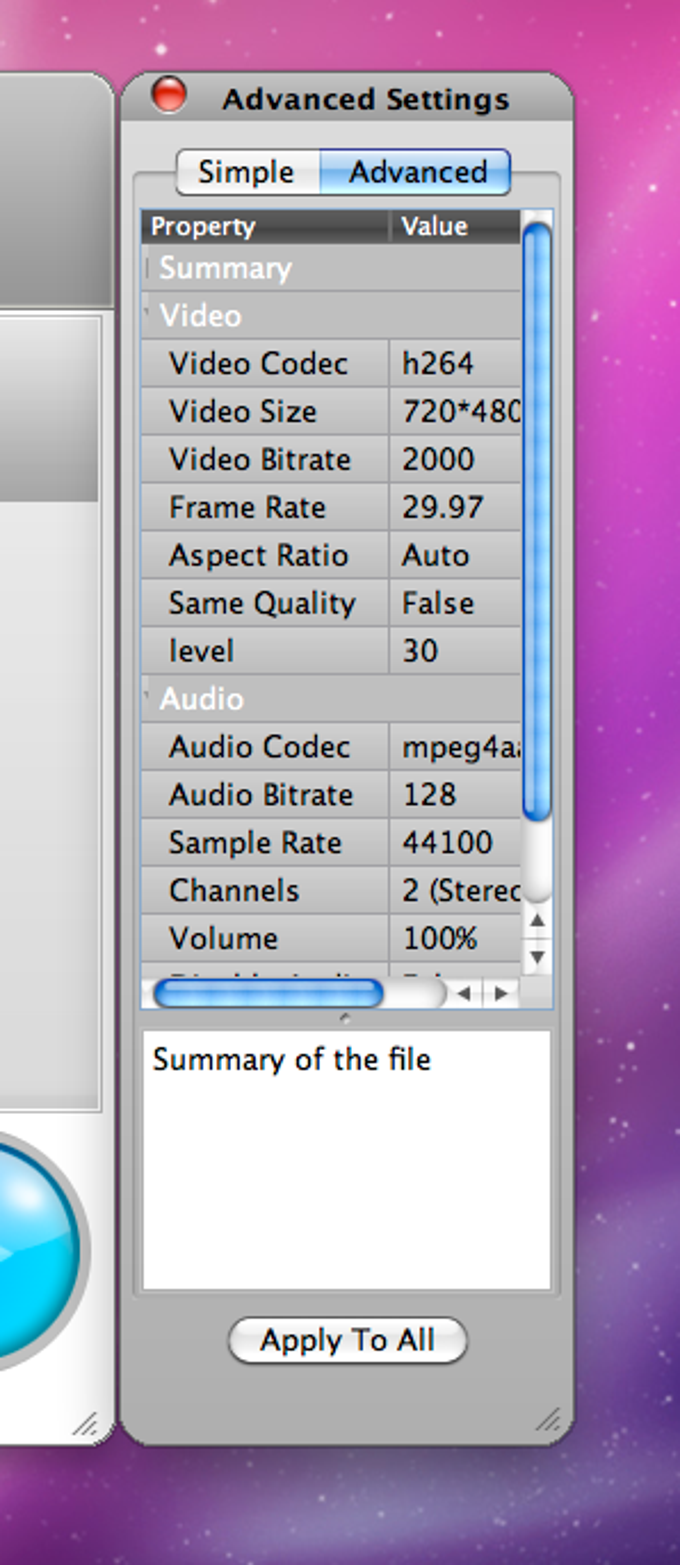Click the scroll left arrow below the table
The image size is (680, 1565).
pyautogui.click(x=463, y=994)
